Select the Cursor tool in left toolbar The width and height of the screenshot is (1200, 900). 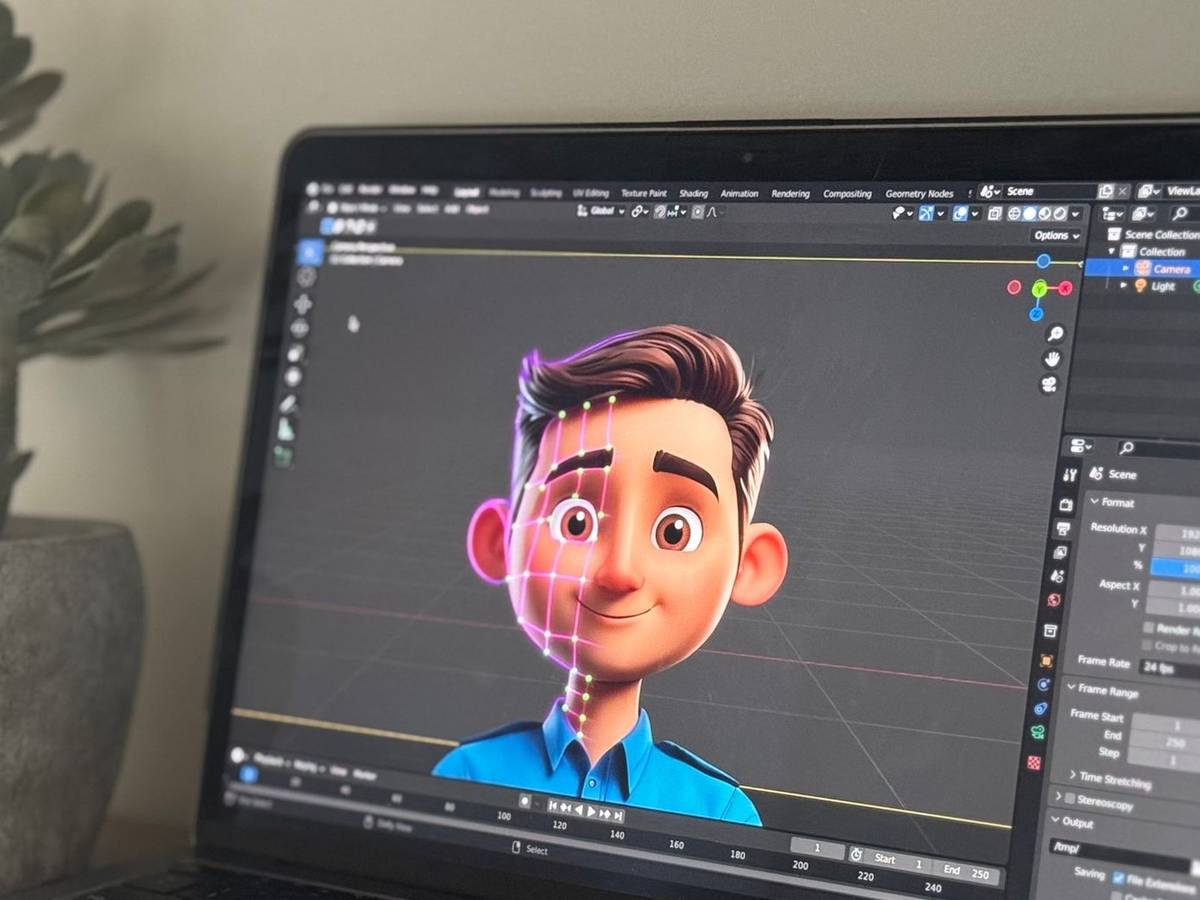pyautogui.click(x=307, y=276)
